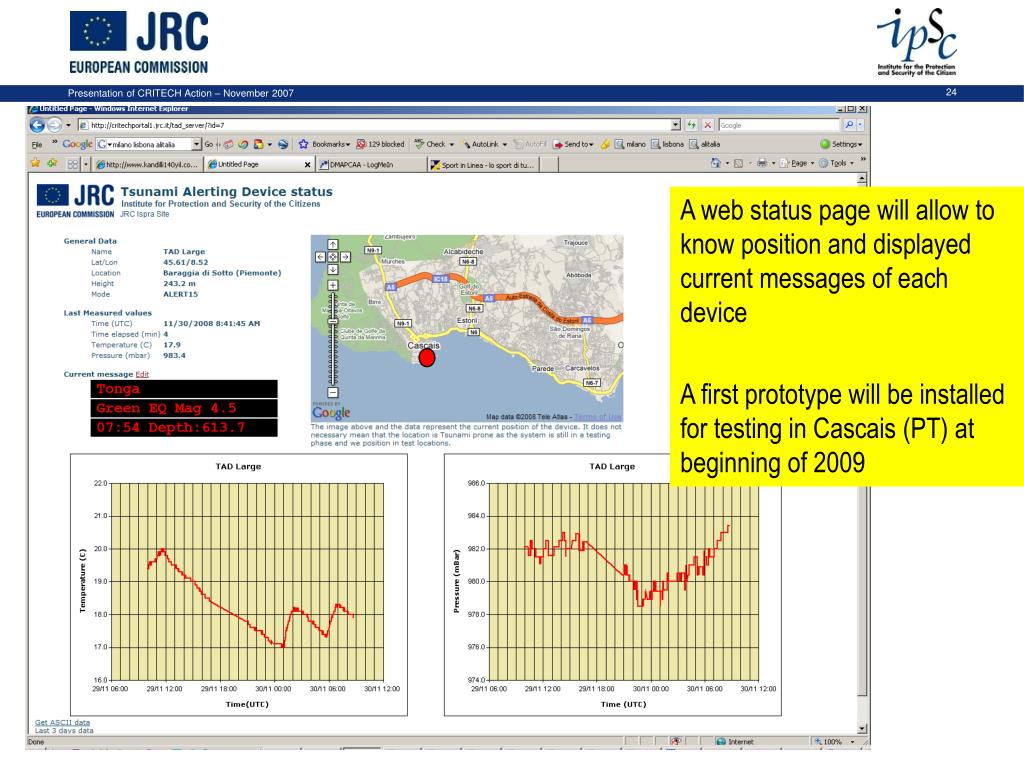Open the Bookmarks star menu
Viewport: 1024px width, 768px height.
324,144
